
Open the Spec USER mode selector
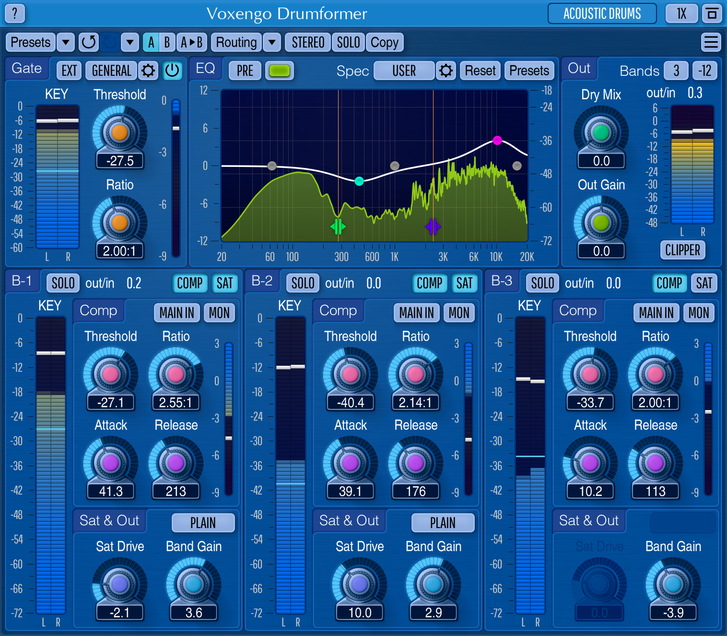(x=404, y=70)
